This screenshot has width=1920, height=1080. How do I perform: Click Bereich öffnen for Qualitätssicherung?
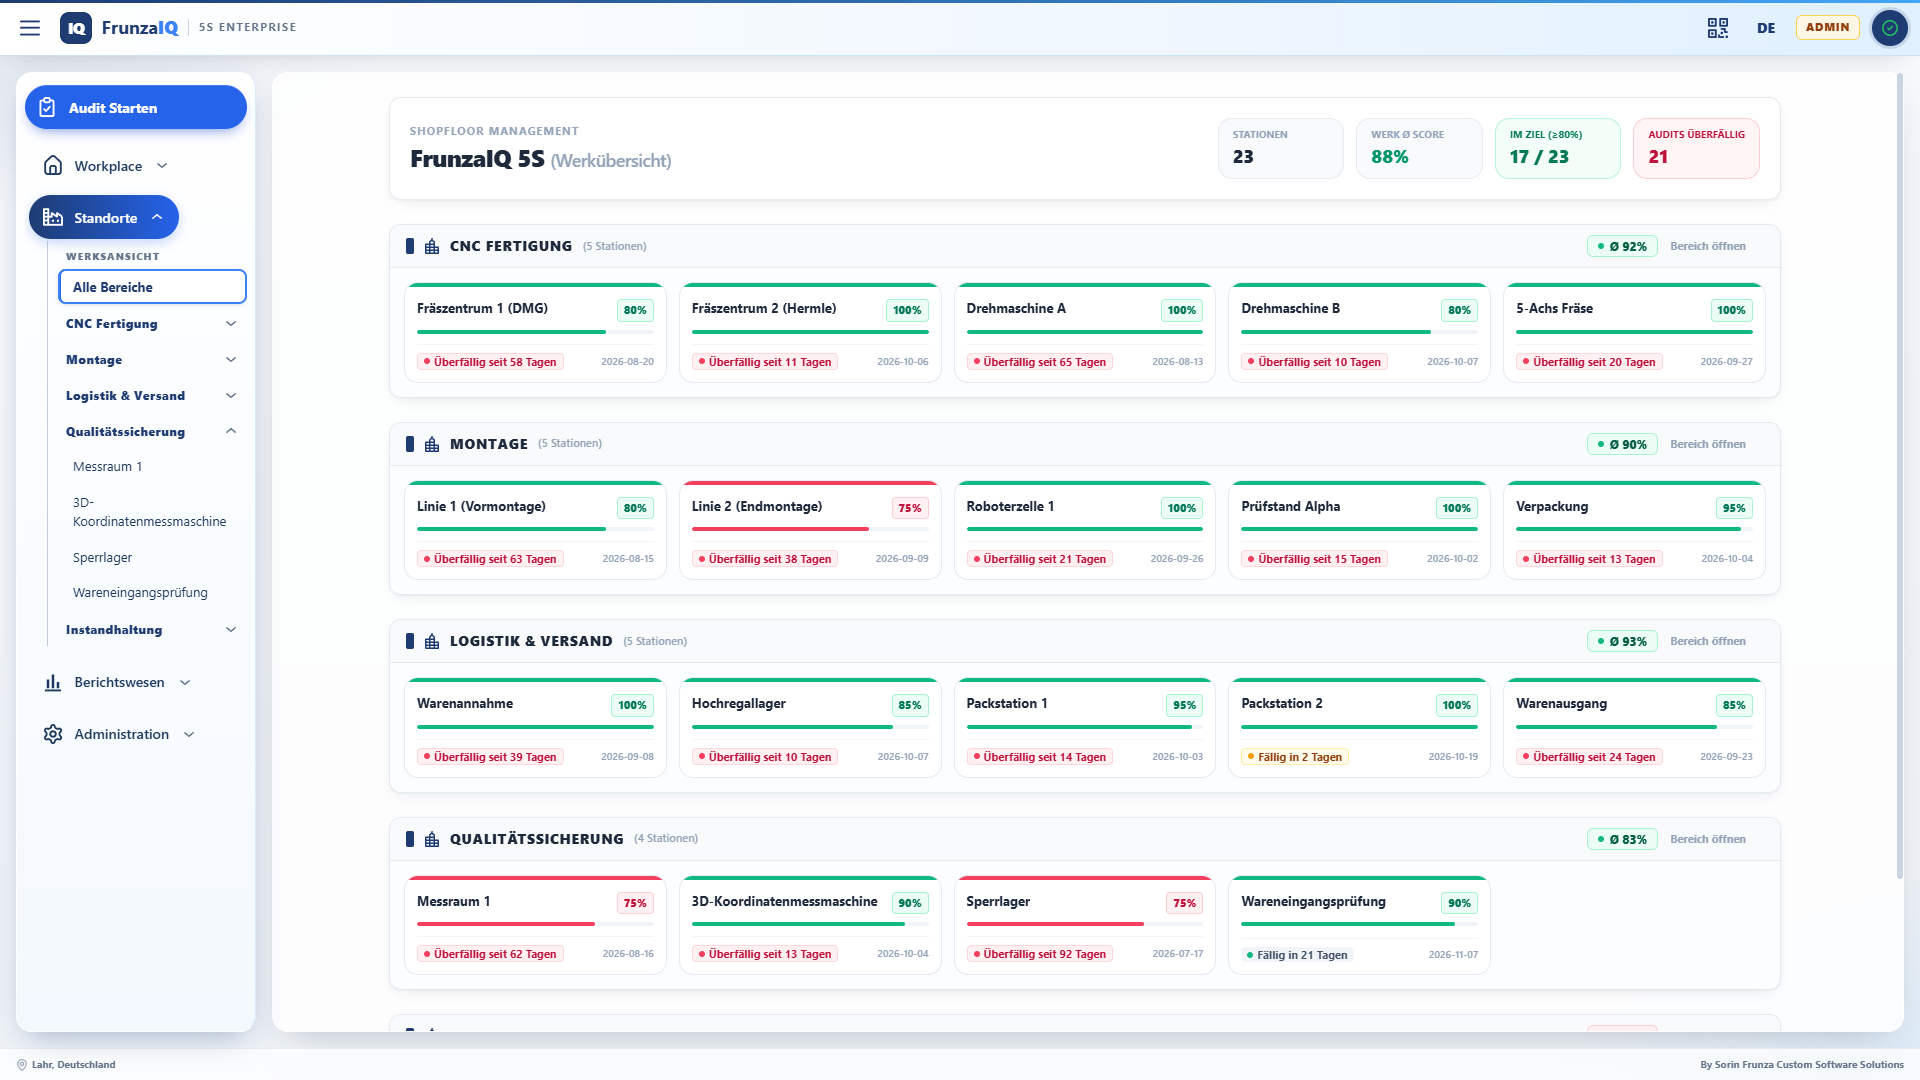[1708, 839]
